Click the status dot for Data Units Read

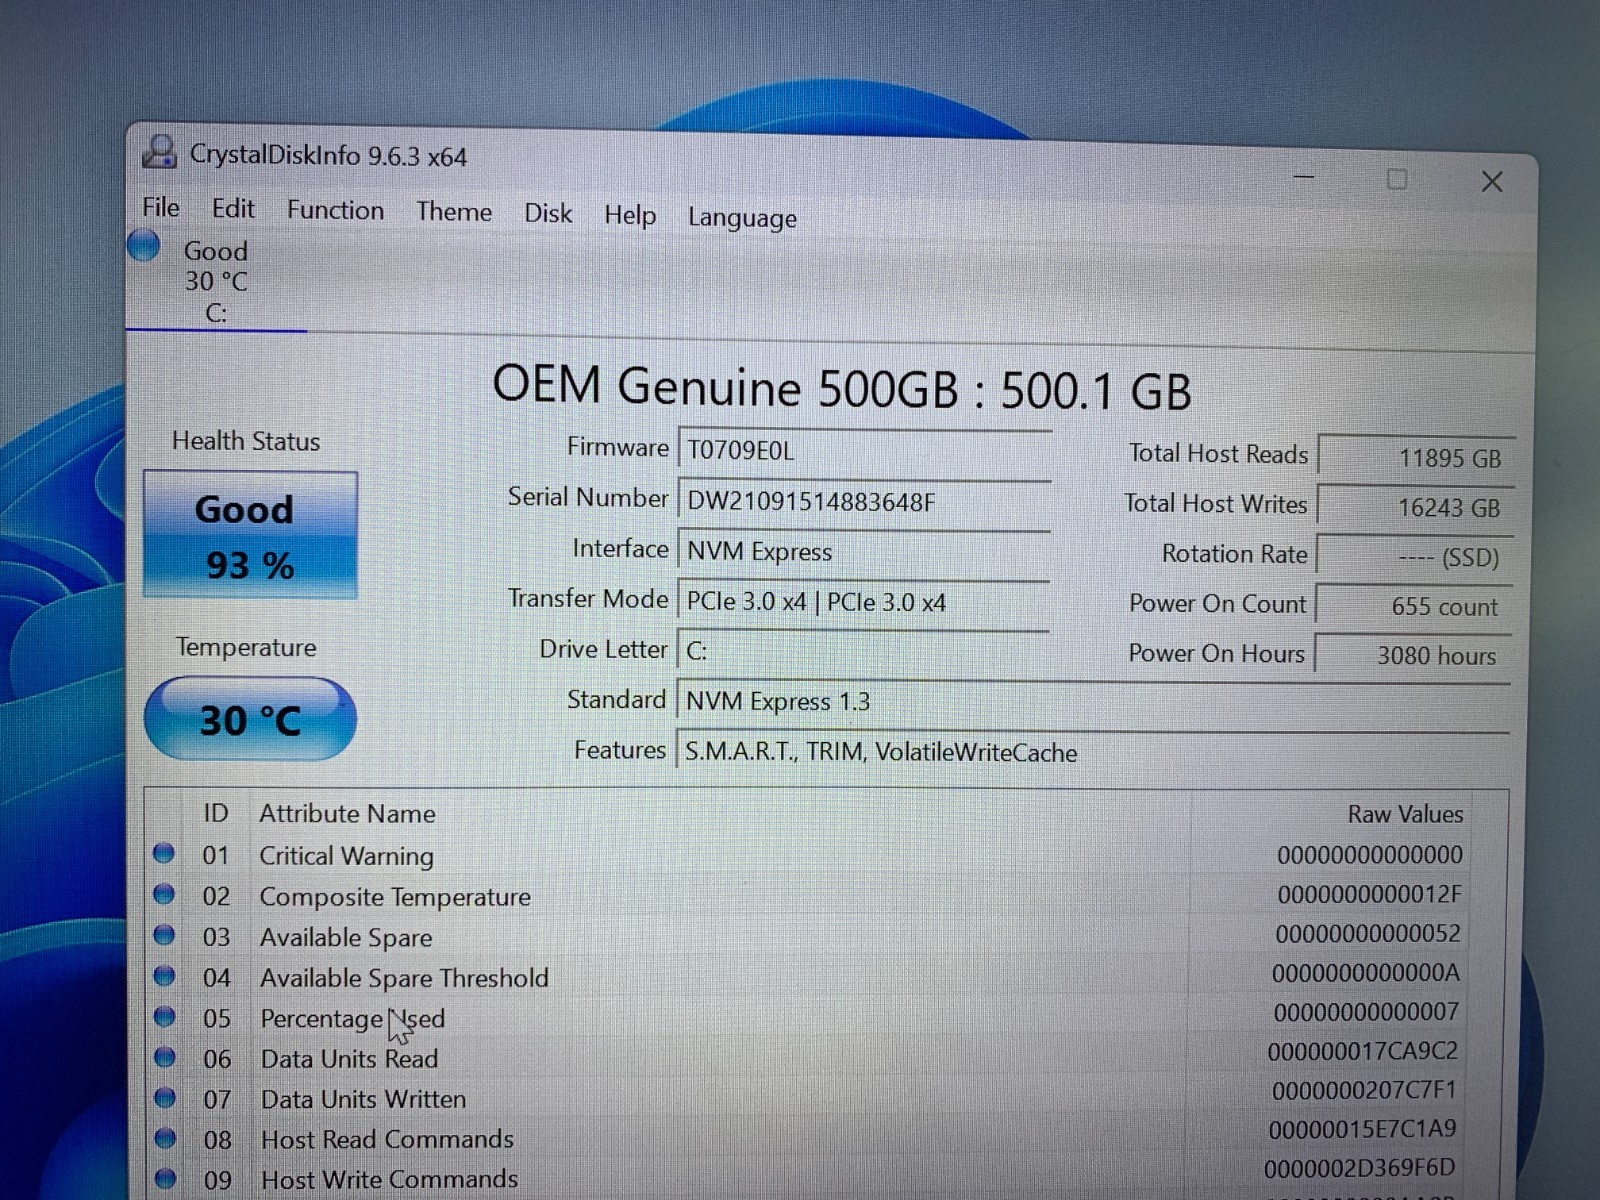click(x=165, y=1057)
